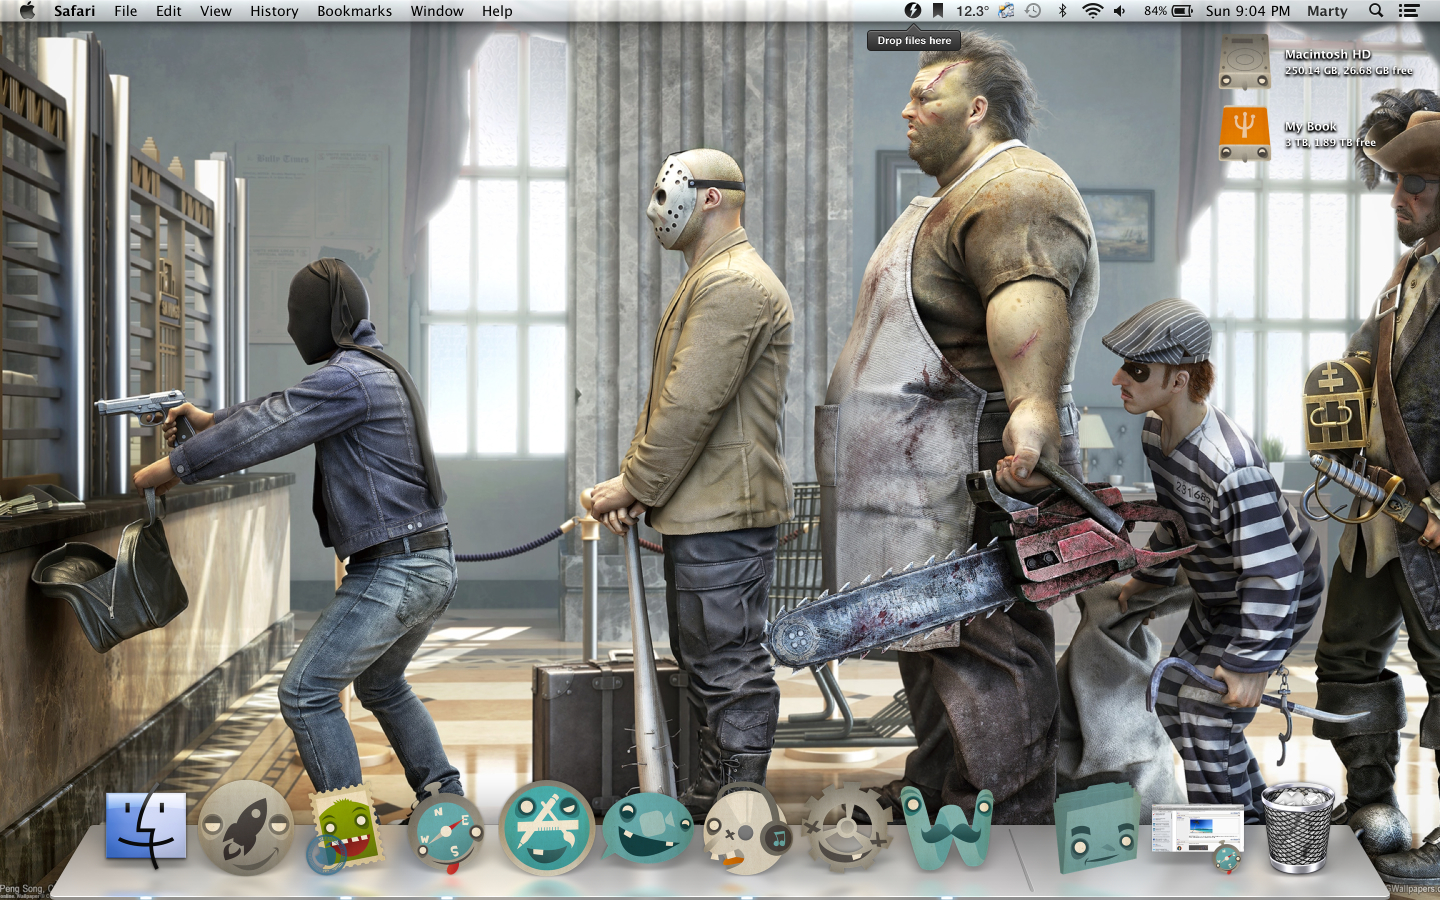Open the File menu

coord(126,11)
